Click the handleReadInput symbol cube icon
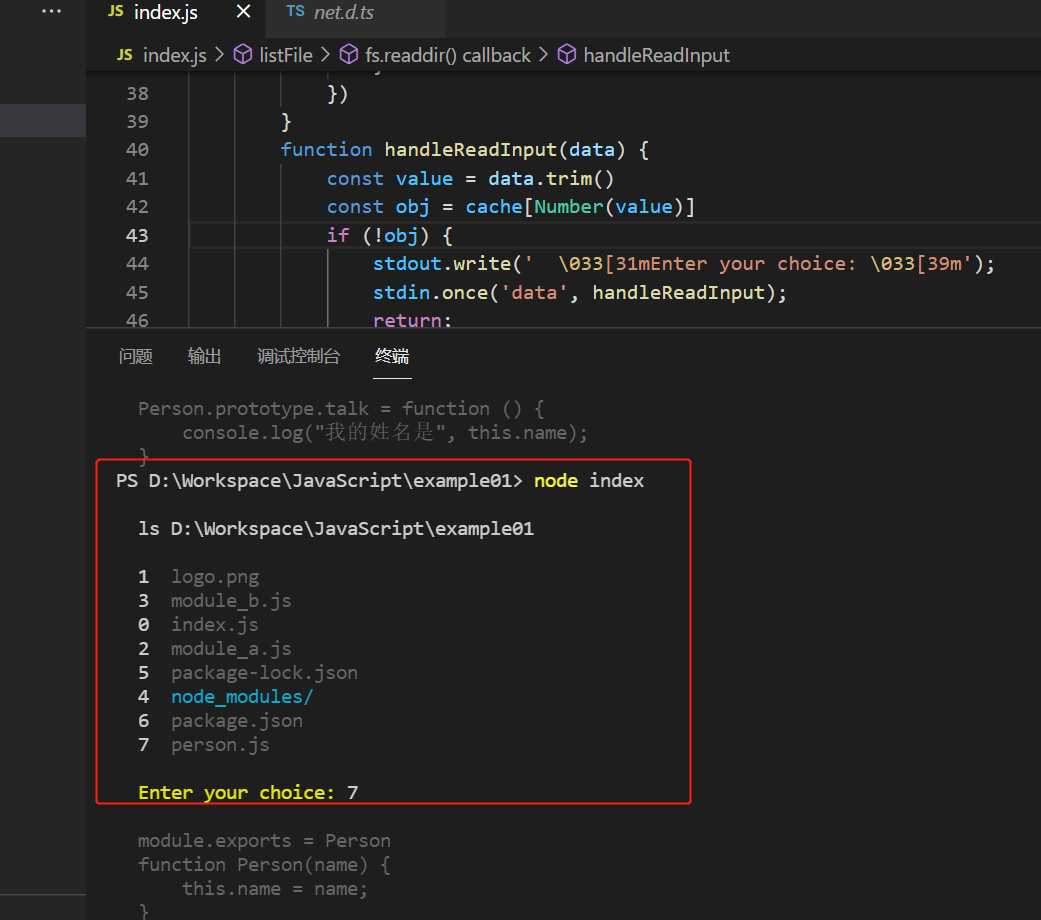Image resolution: width=1041 pixels, height=920 pixels. 566,54
